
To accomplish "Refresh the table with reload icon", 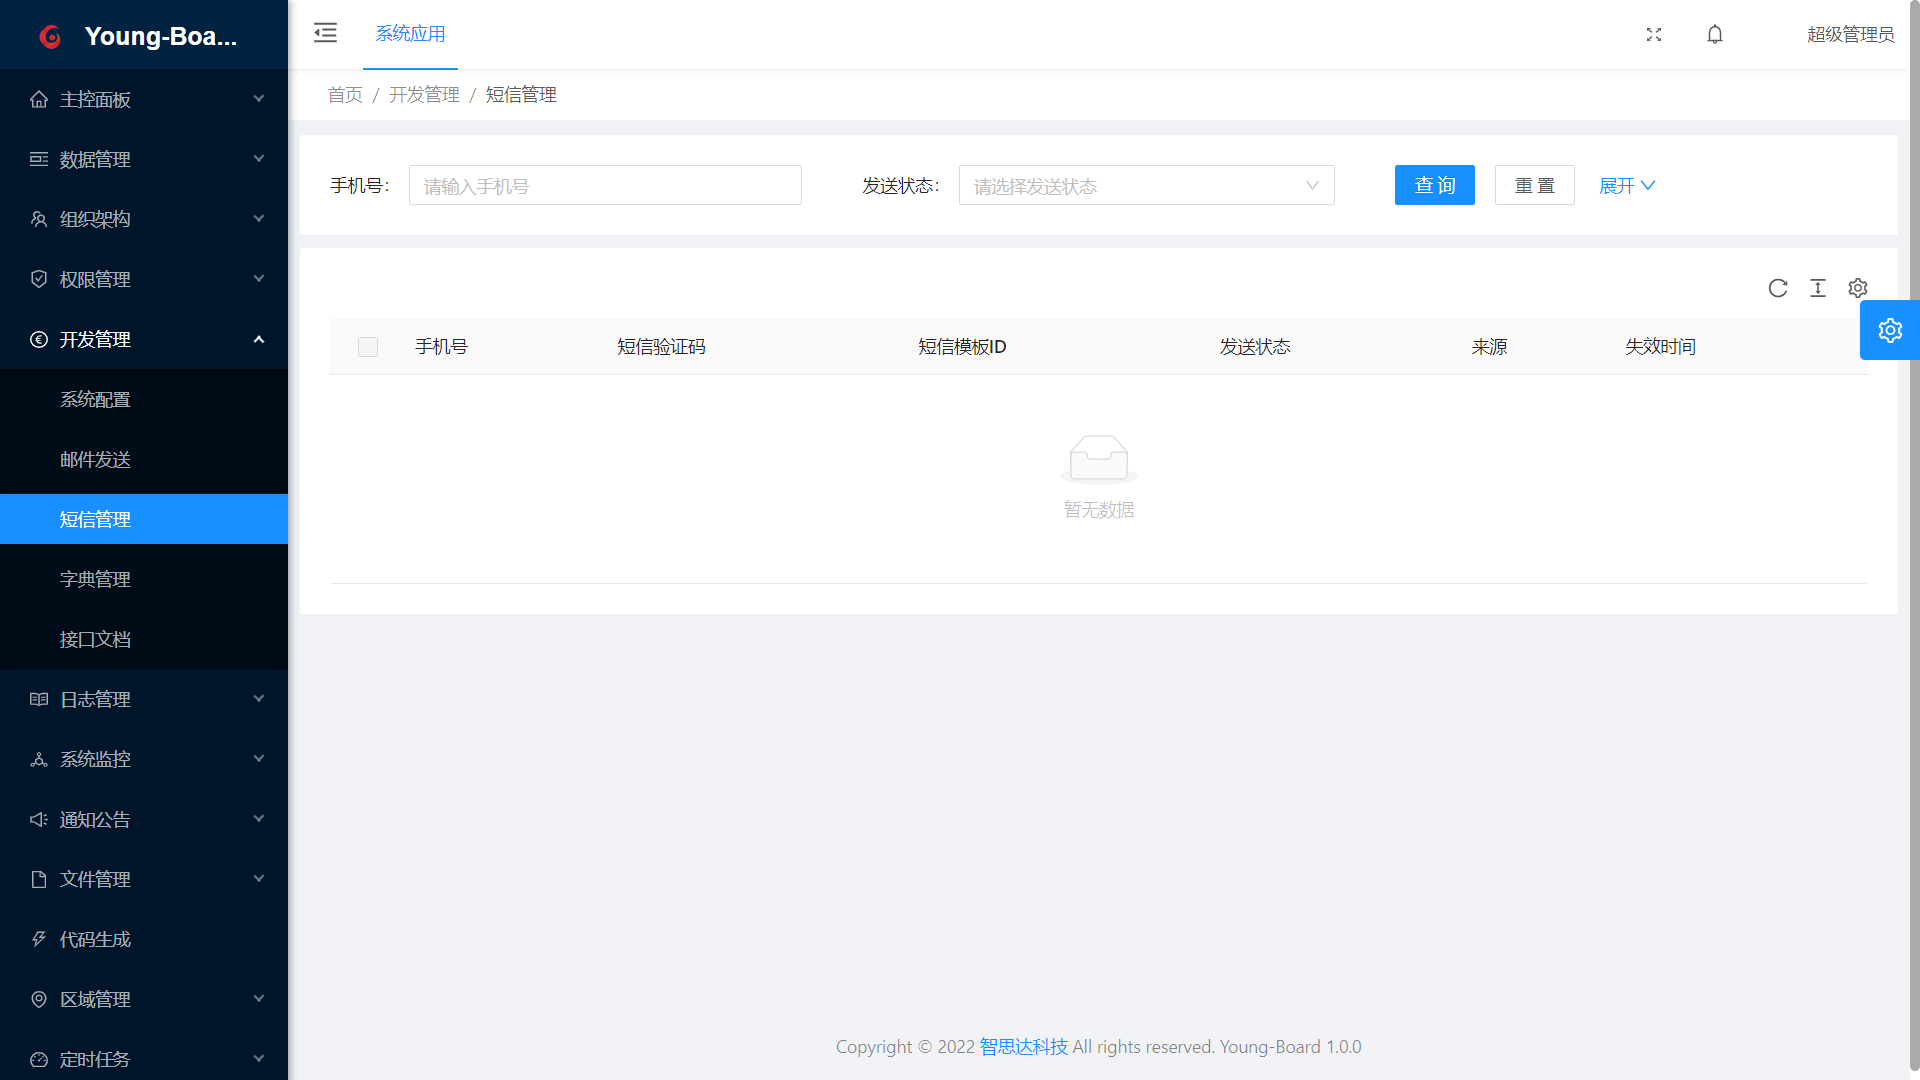I will pyautogui.click(x=1778, y=288).
